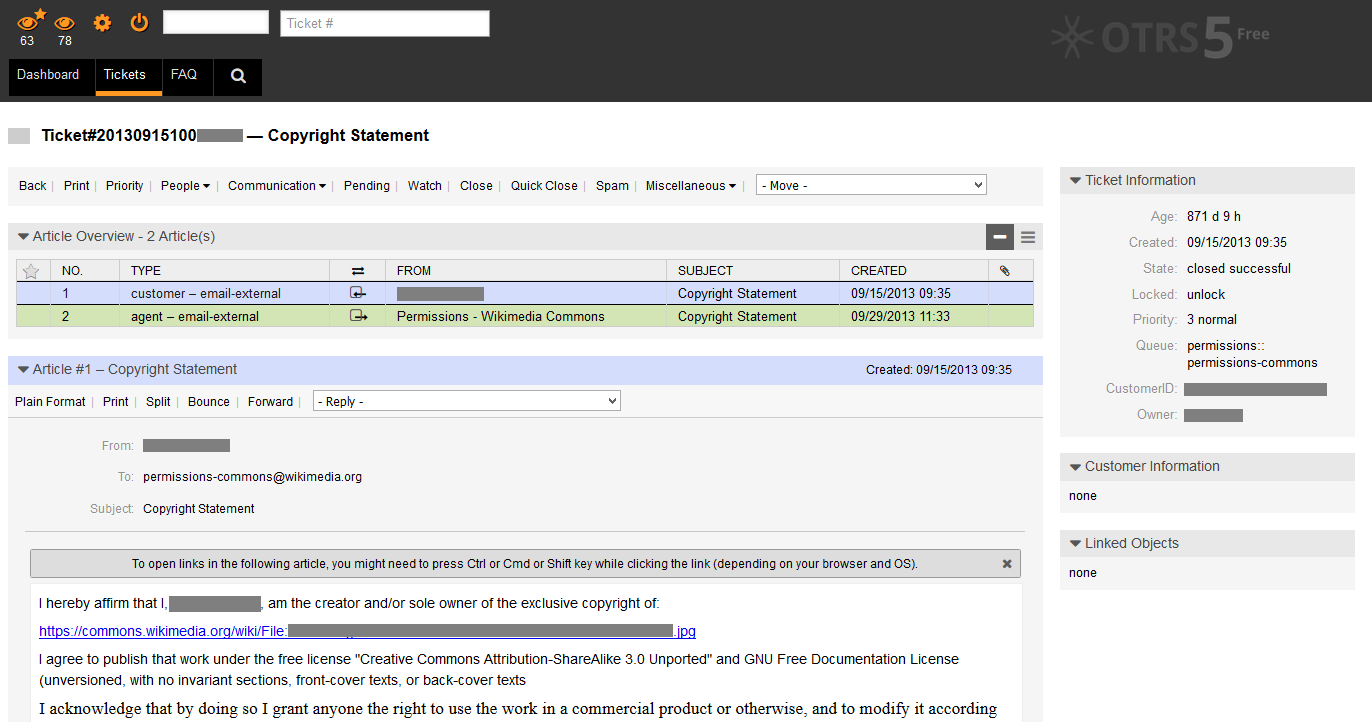Collapse article list with the minus toggle
Screen dimensions: 1372x722
[x=999, y=237]
